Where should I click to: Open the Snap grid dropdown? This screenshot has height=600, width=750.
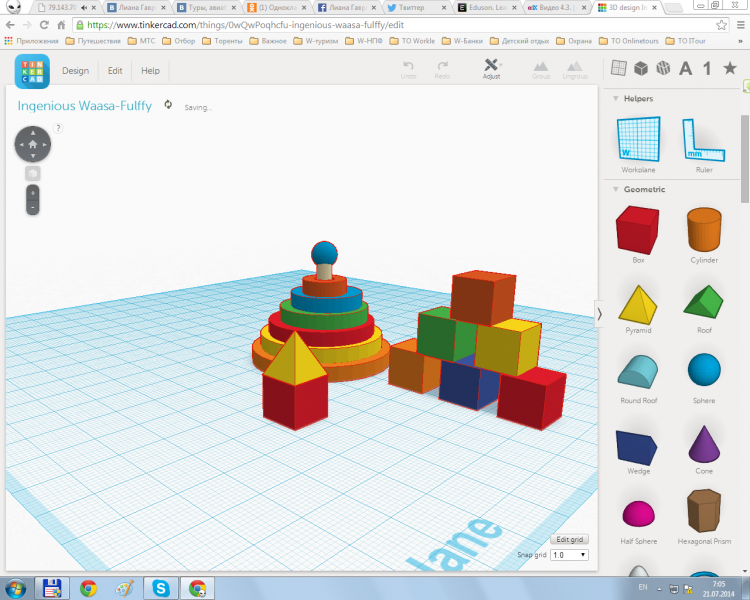tap(569, 555)
